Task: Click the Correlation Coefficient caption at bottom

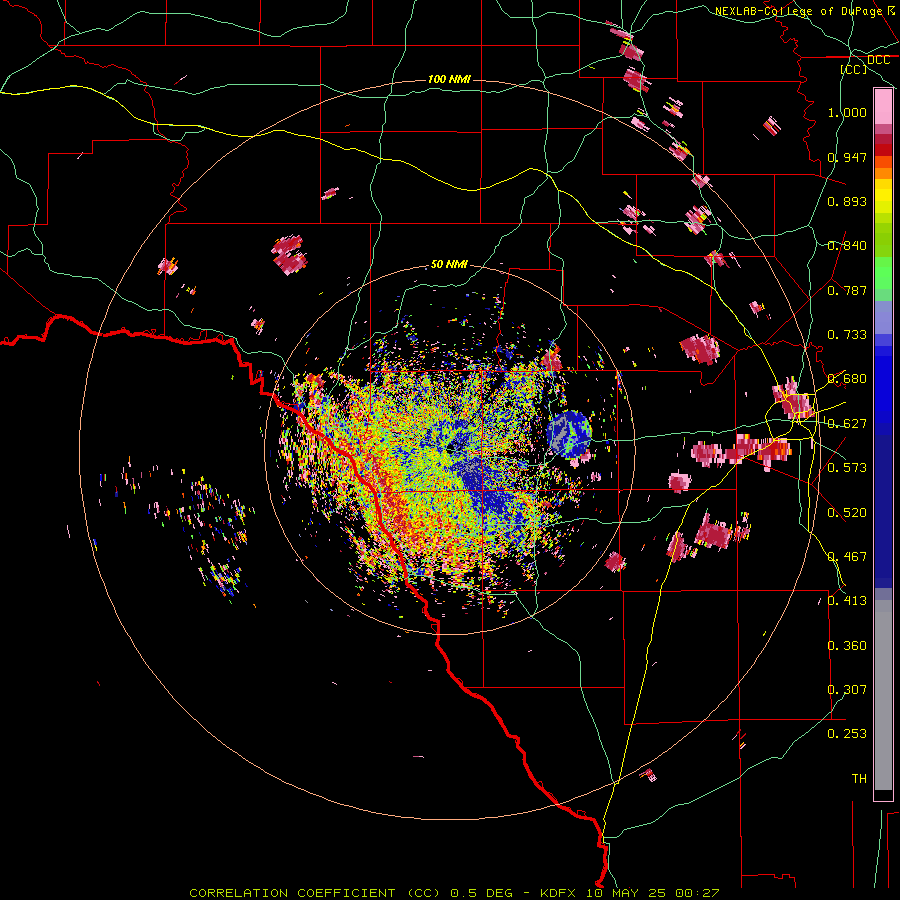Action: point(454,893)
